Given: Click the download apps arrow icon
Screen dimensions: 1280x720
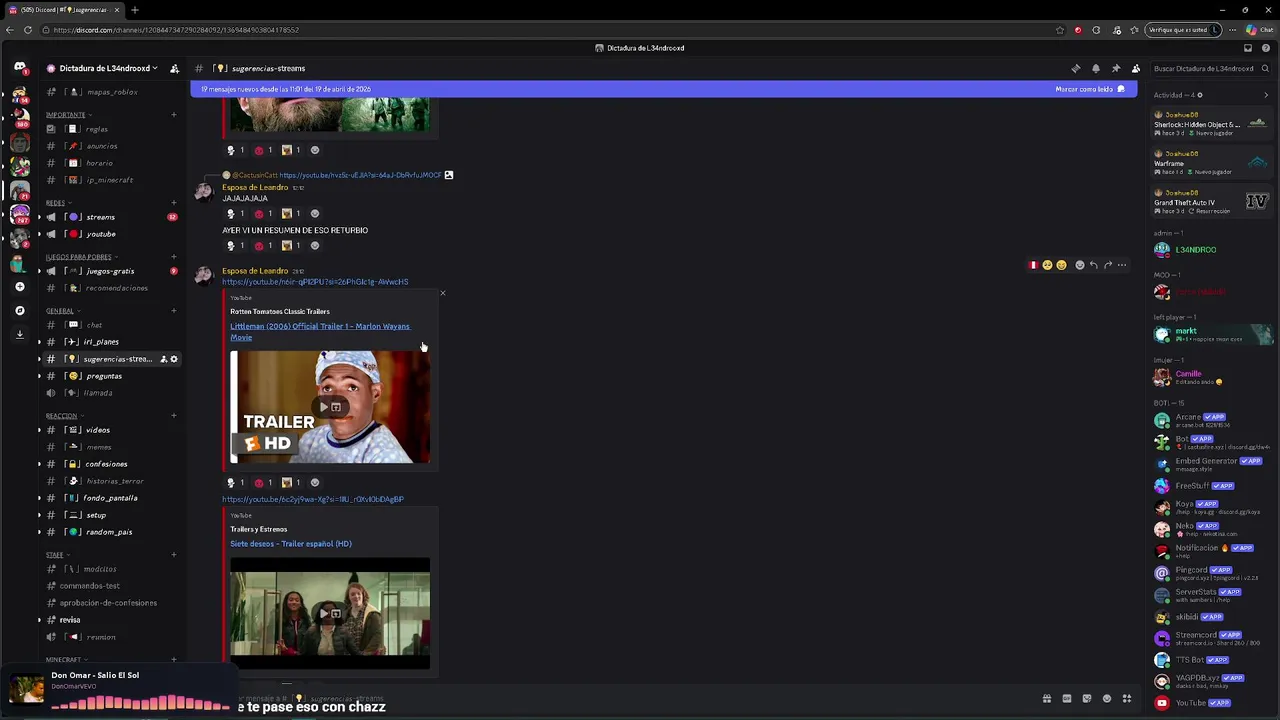Looking at the screenshot, I should (19, 335).
